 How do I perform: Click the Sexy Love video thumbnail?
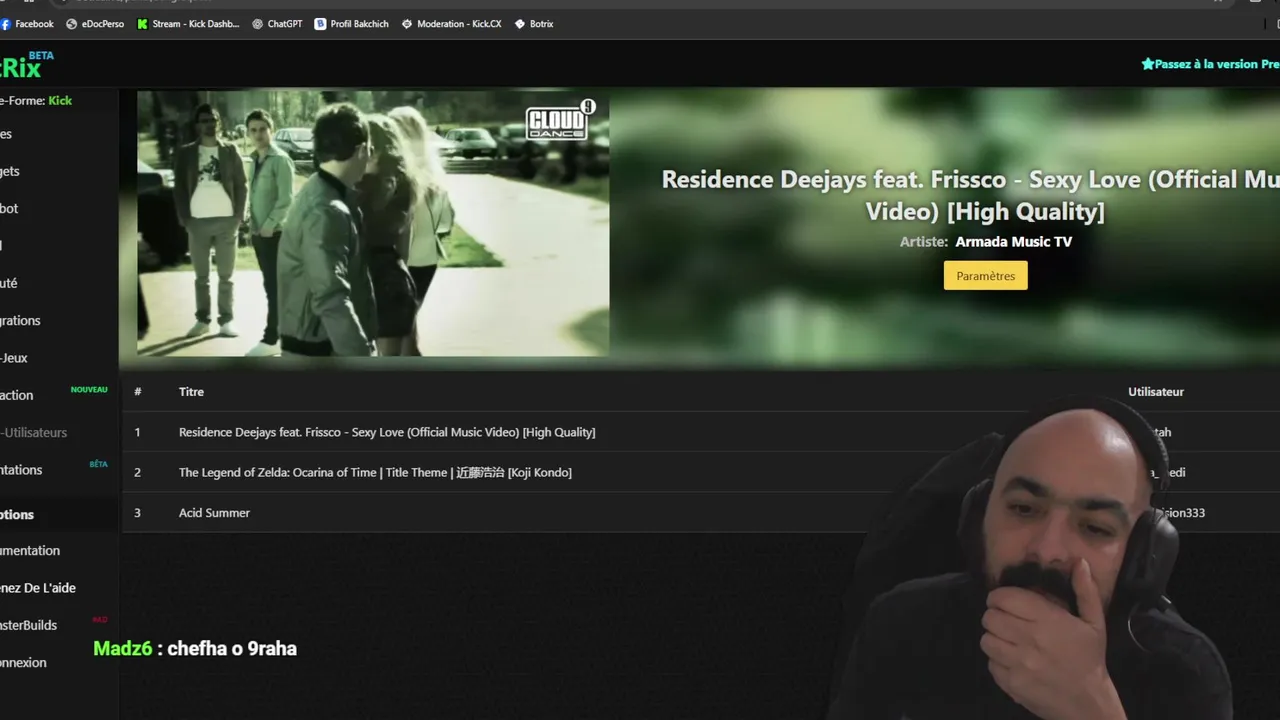point(373,224)
